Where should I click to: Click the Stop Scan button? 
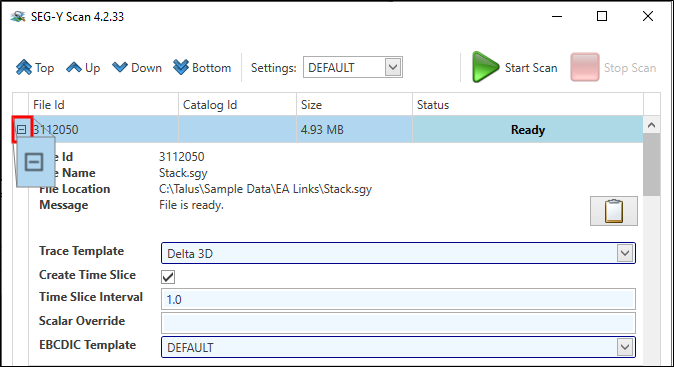pyautogui.click(x=613, y=67)
